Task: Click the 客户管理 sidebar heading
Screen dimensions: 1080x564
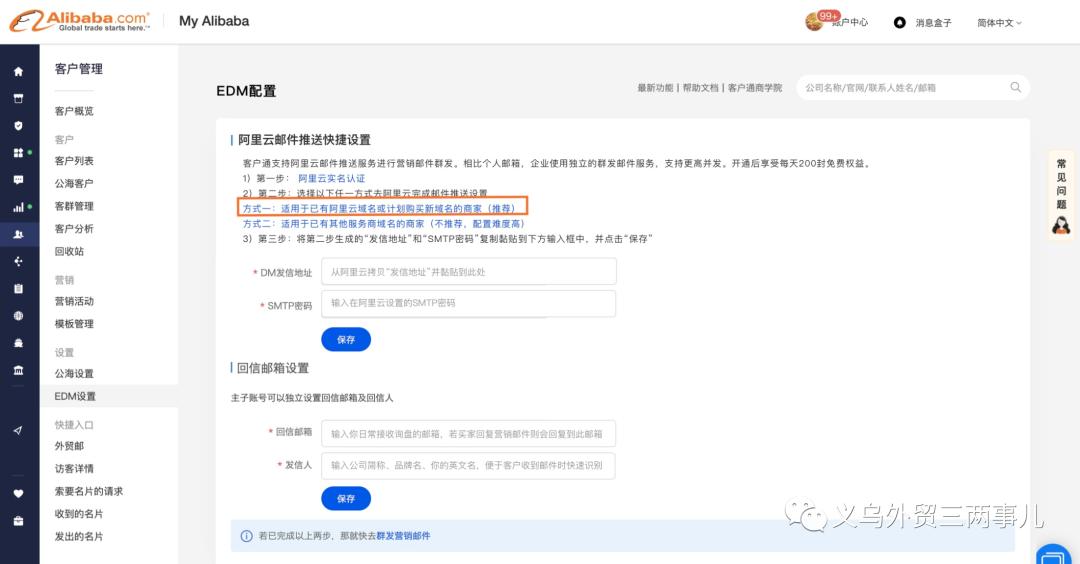Action: click(79, 69)
